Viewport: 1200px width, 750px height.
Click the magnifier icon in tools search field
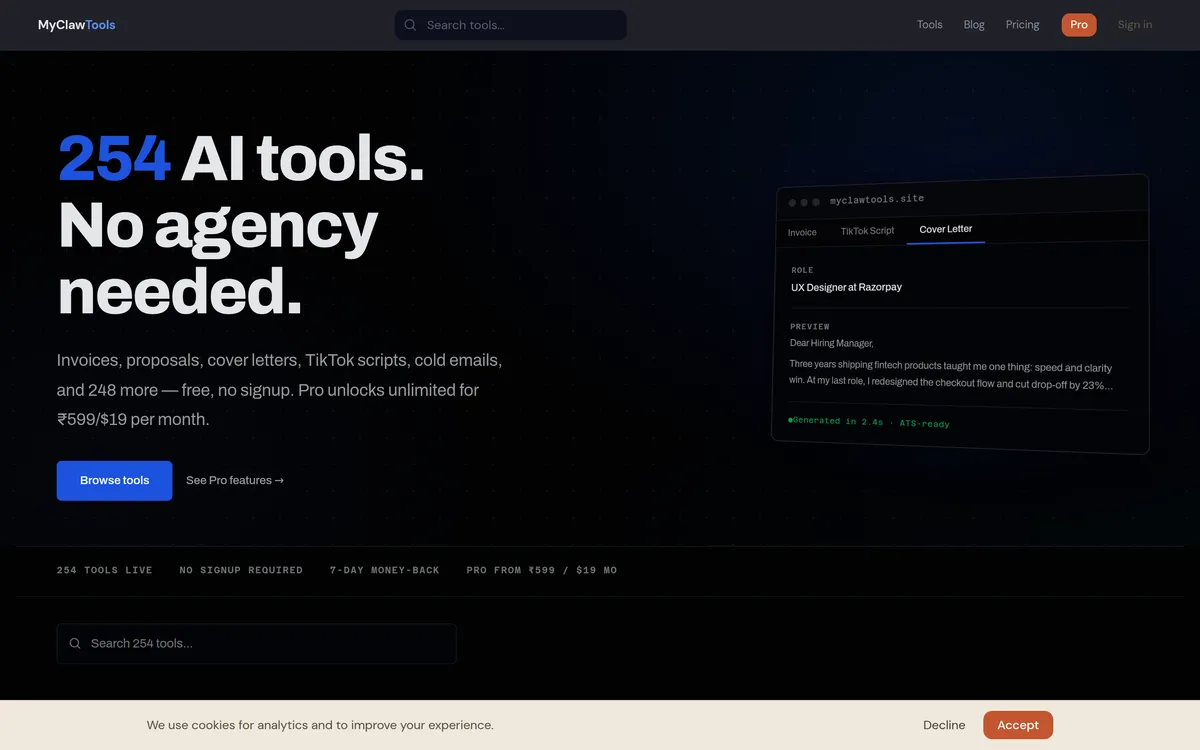[x=75, y=643]
